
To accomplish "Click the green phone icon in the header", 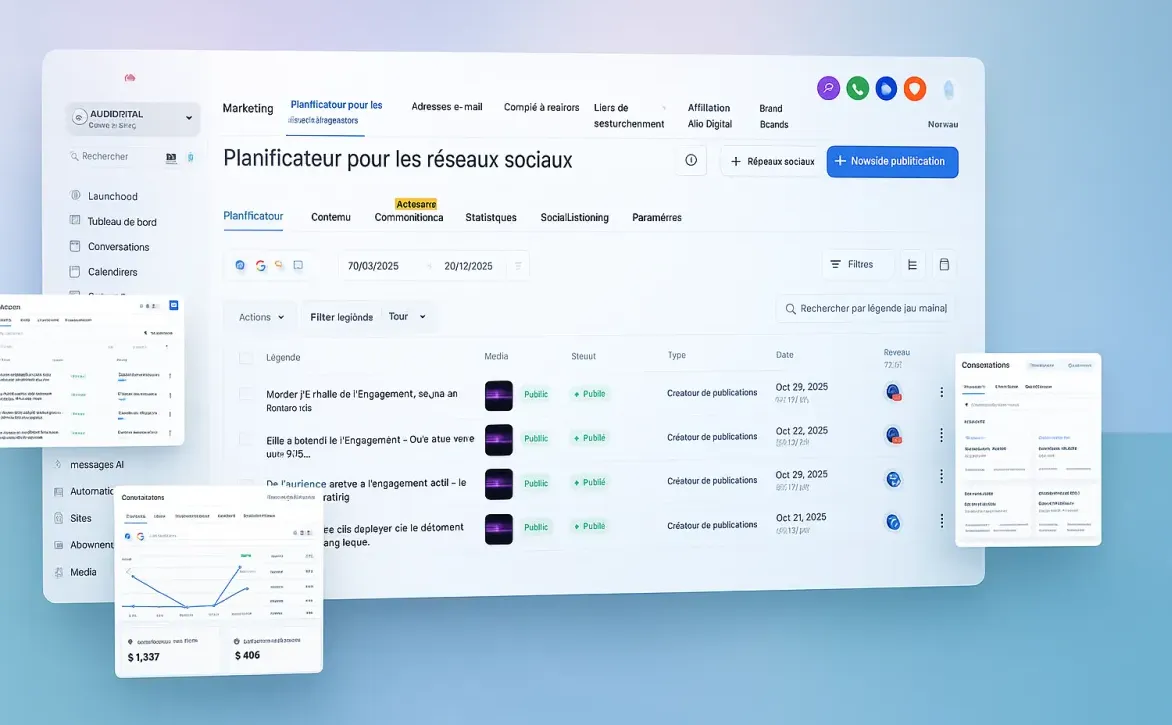I will click(x=857, y=88).
